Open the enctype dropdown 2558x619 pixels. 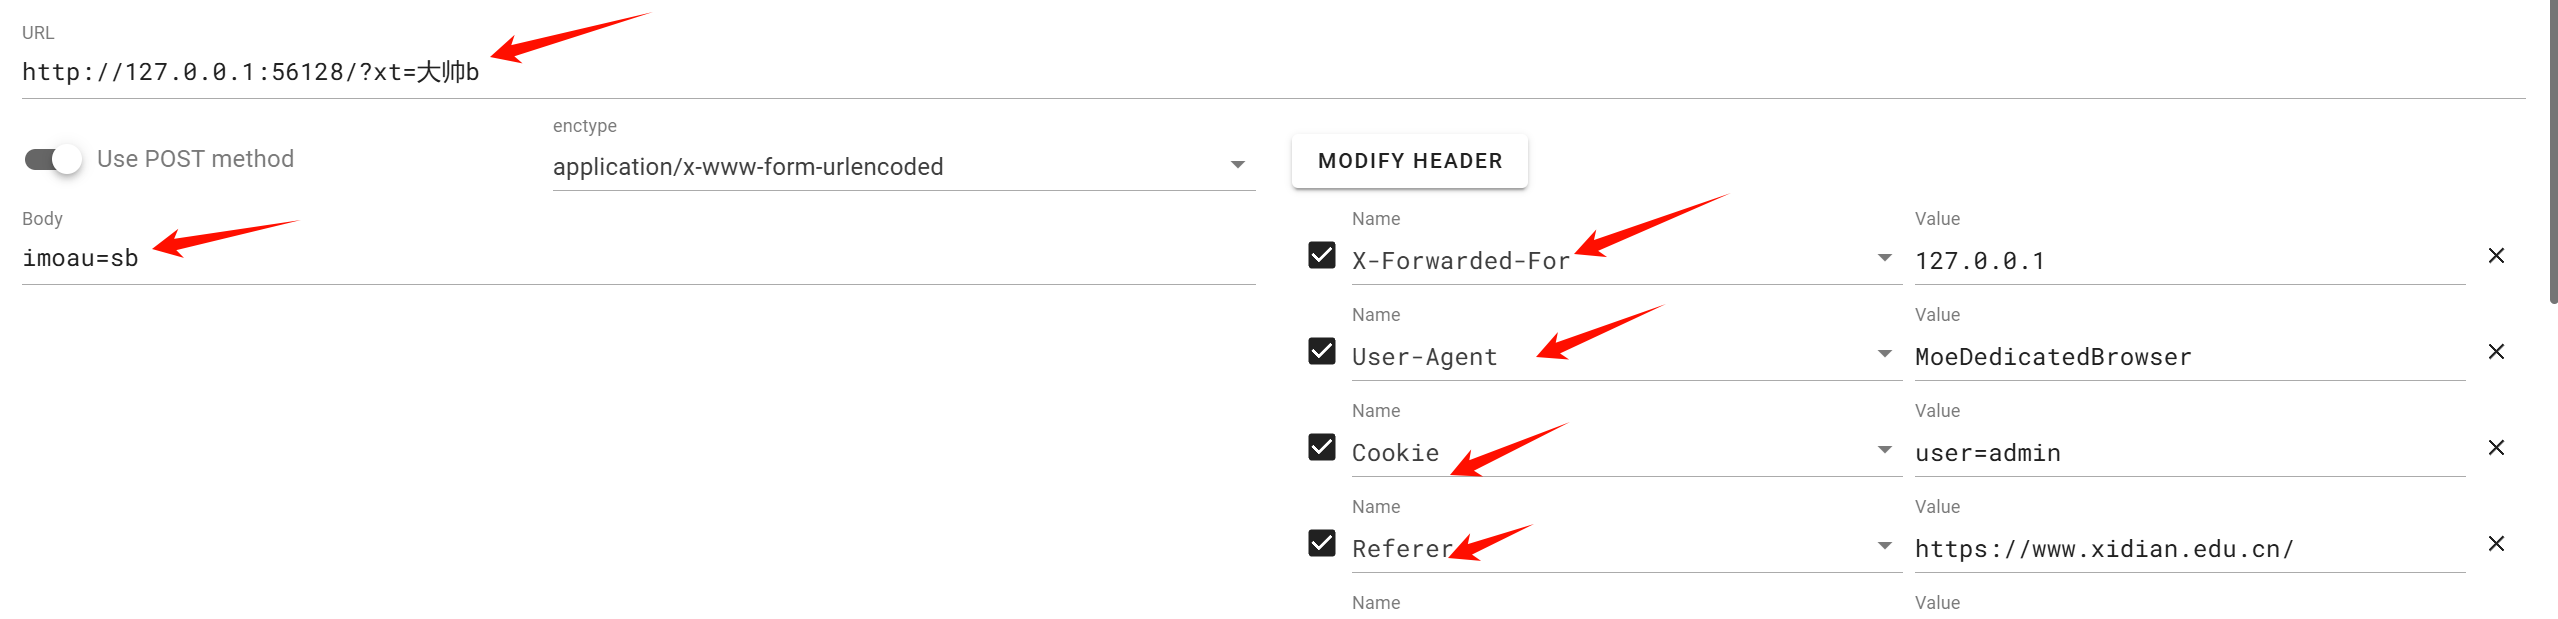tap(1238, 165)
